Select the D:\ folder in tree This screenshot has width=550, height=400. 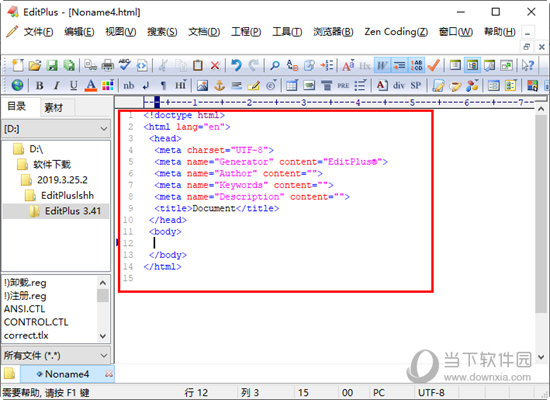point(36,149)
